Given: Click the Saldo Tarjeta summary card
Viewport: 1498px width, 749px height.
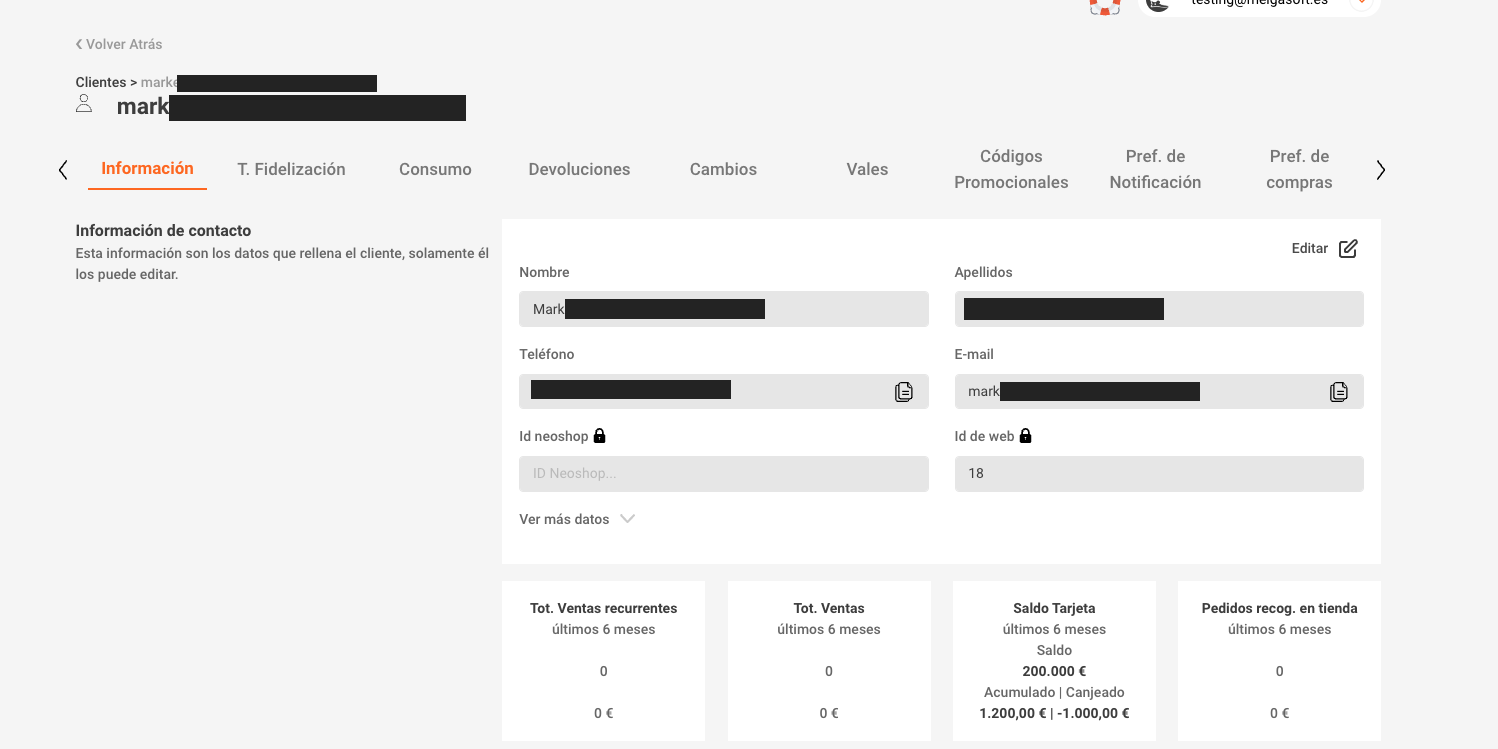Looking at the screenshot, I should point(1054,660).
